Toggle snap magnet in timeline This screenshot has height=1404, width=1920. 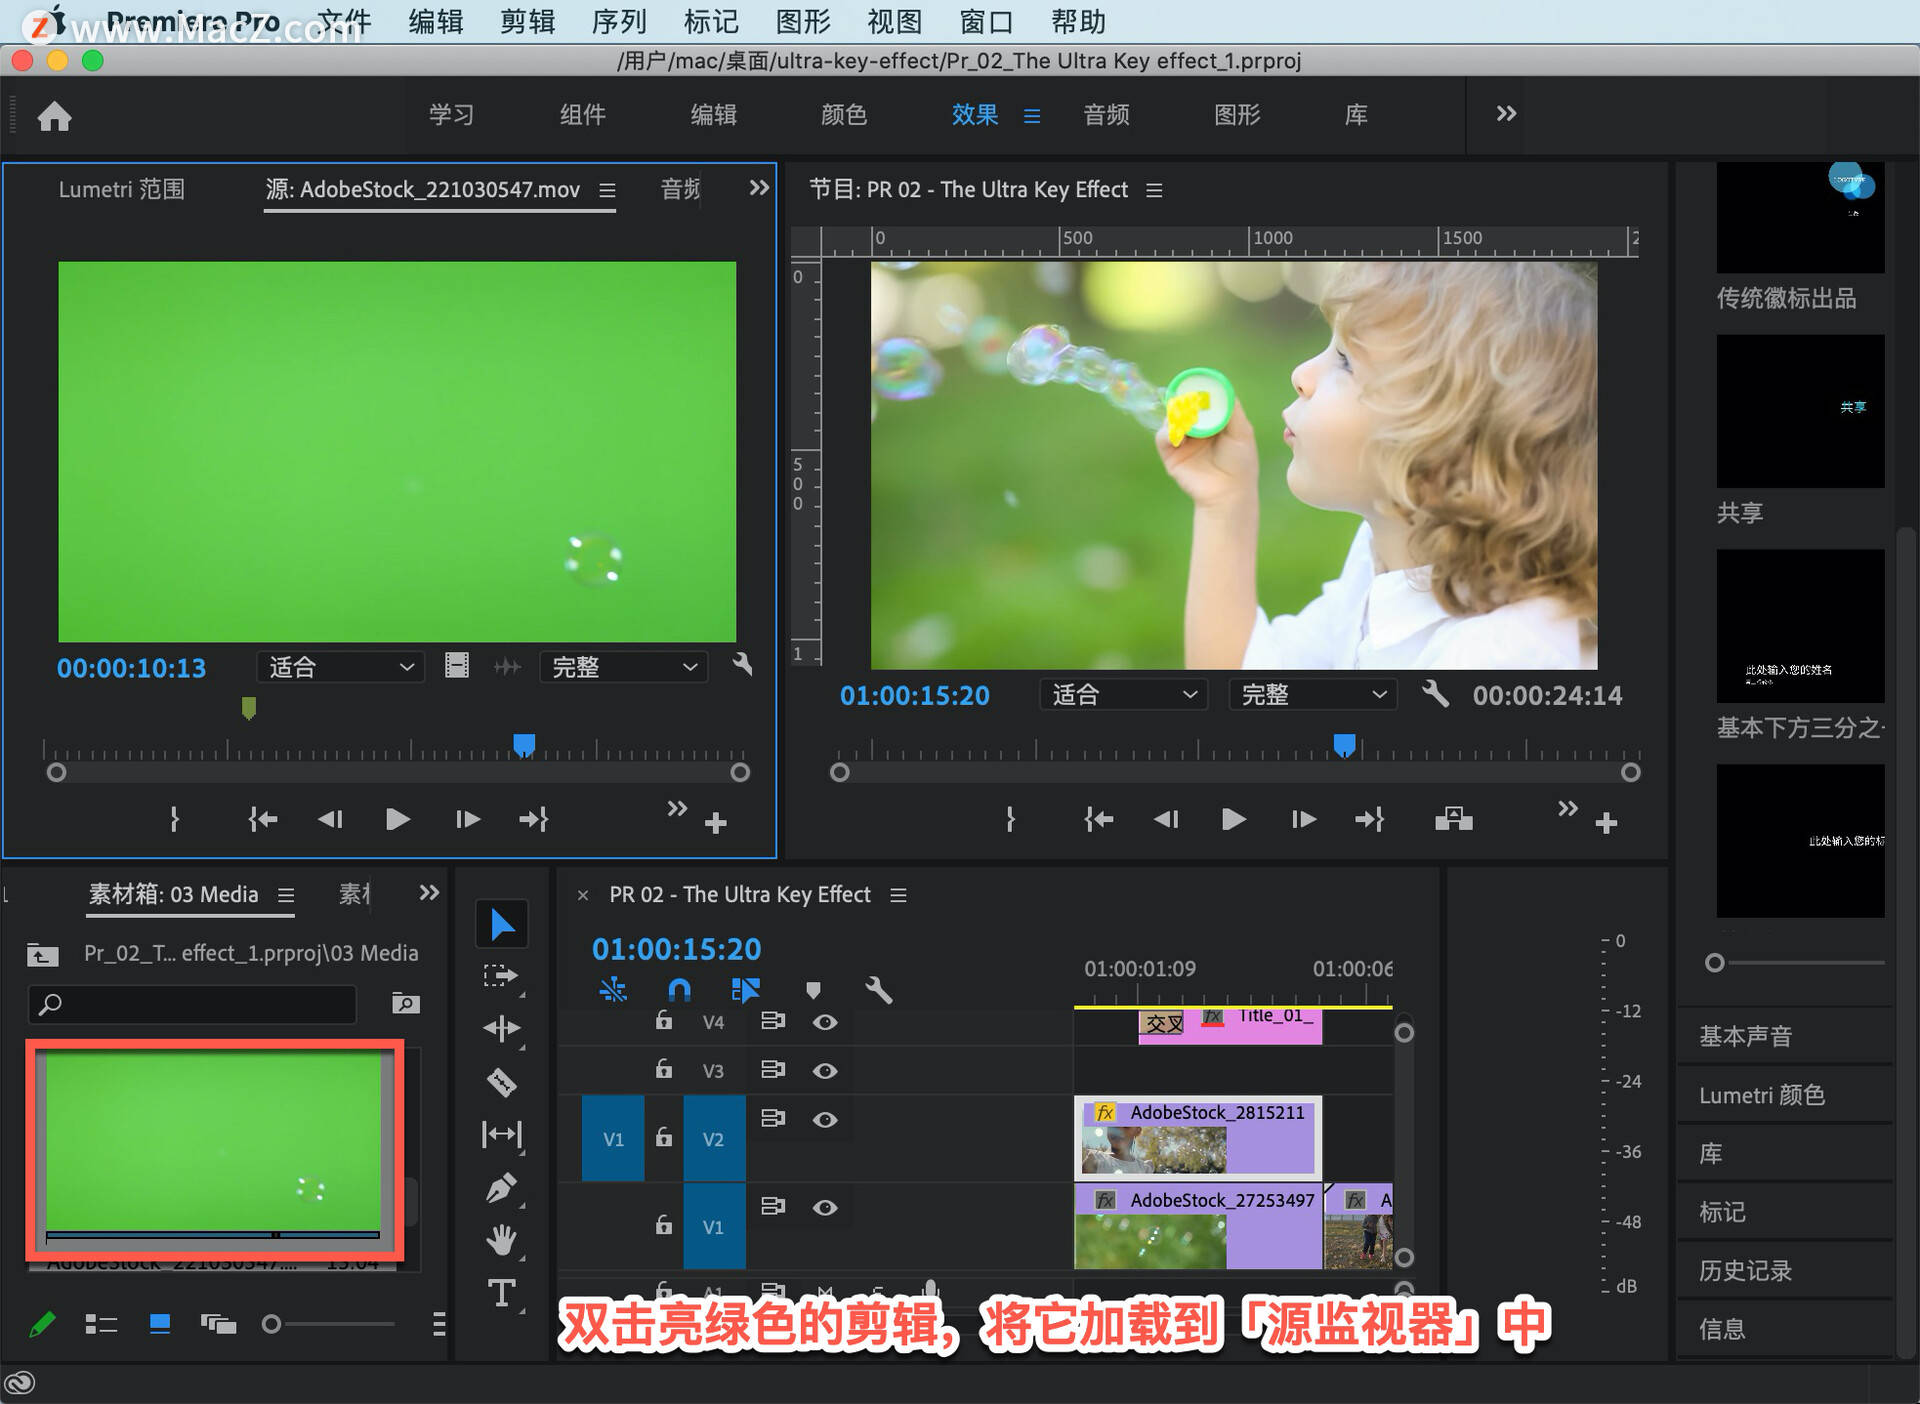pyautogui.click(x=679, y=990)
